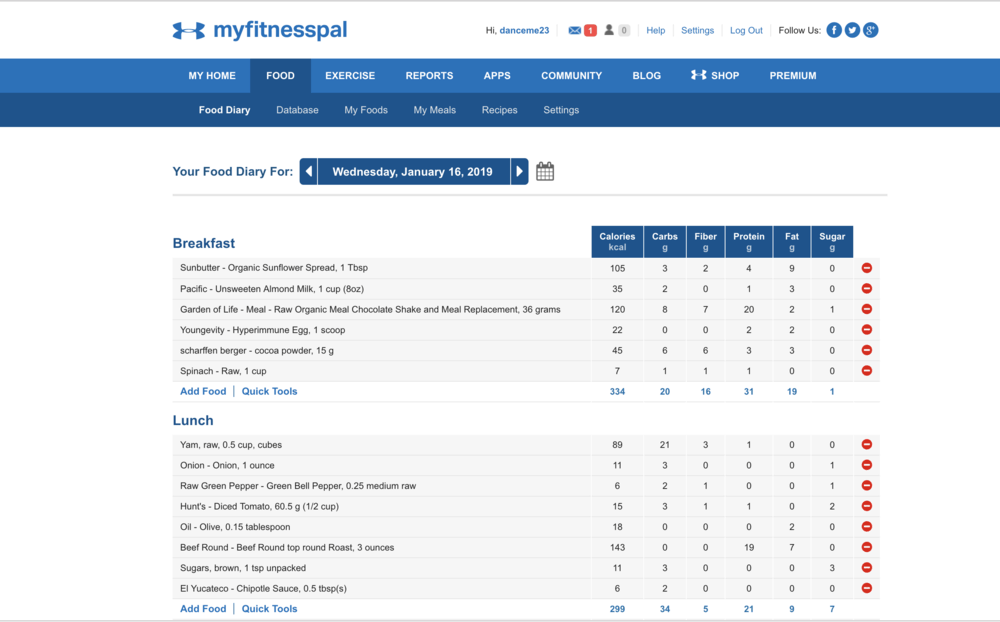Open the mail inbox envelope icon
This screenshot has width=1000, height=622.
tap(574, 30)
